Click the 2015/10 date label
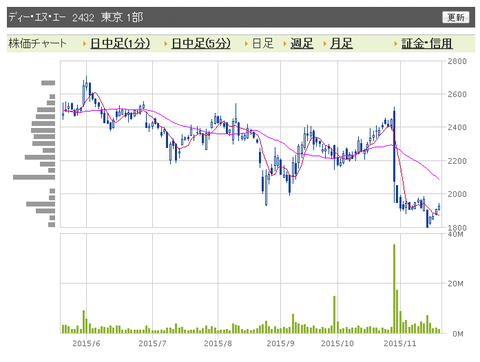 [337, 344]
